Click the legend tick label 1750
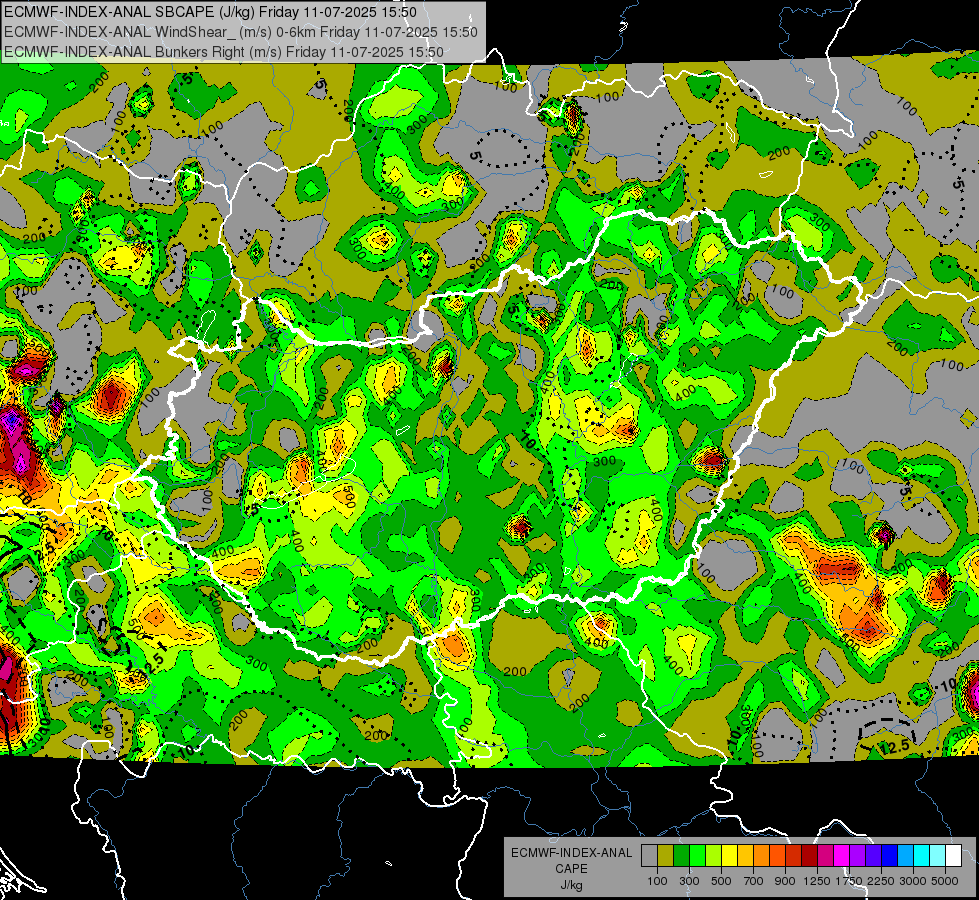 849,881
